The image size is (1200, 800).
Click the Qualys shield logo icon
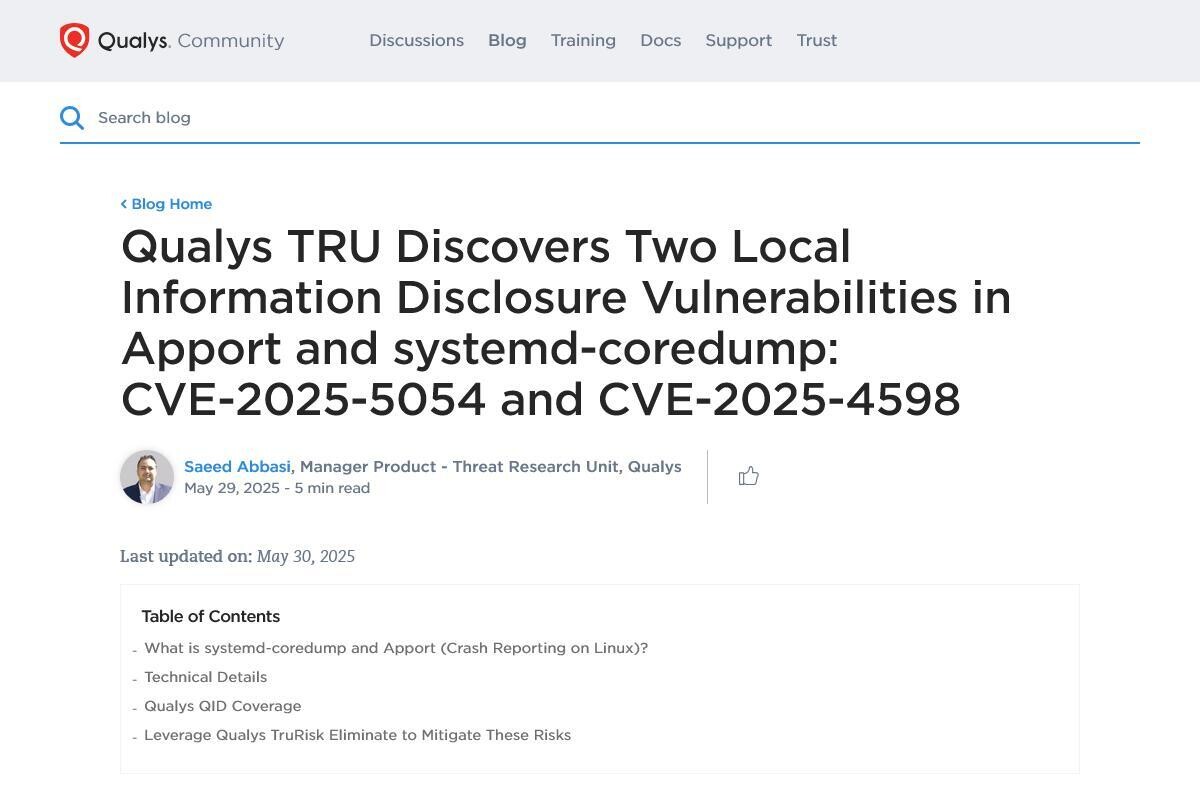pyautogui.click(x=75, y=41)
